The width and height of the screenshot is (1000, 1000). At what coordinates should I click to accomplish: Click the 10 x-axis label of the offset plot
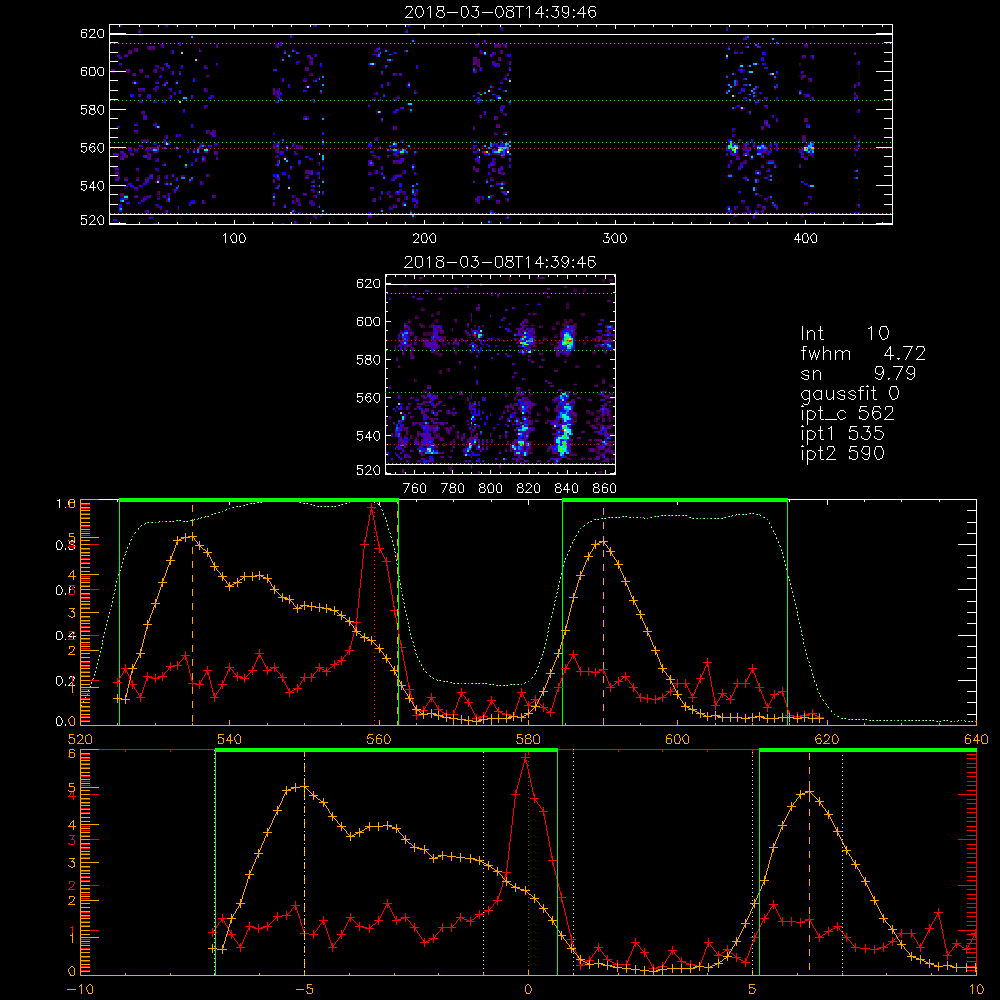(976, 989)
